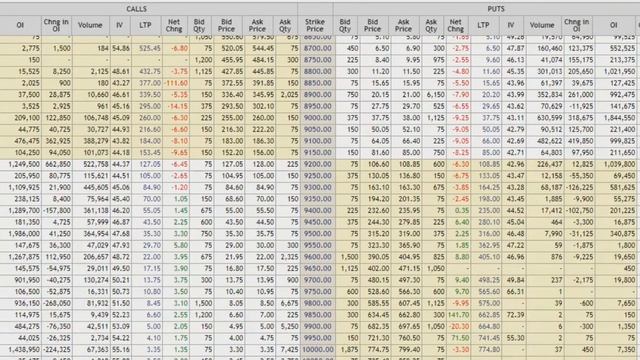Open the 9100.00 strike price
Viewport: 640px width, 360px height.
click(317, 141)
